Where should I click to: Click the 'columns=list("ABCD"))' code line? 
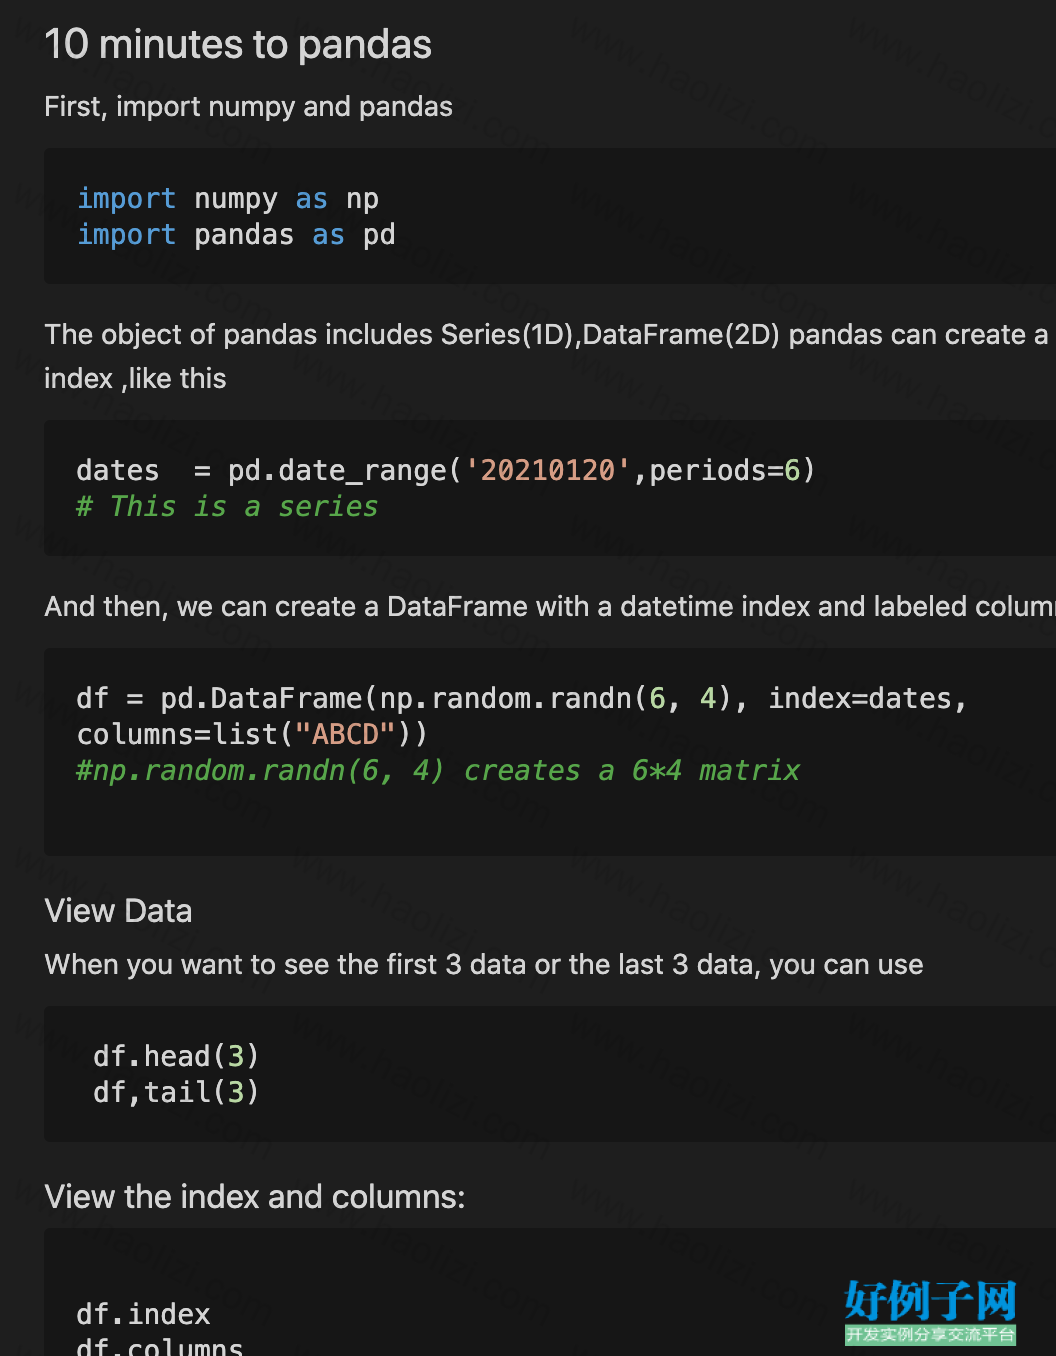coord(252,735)
